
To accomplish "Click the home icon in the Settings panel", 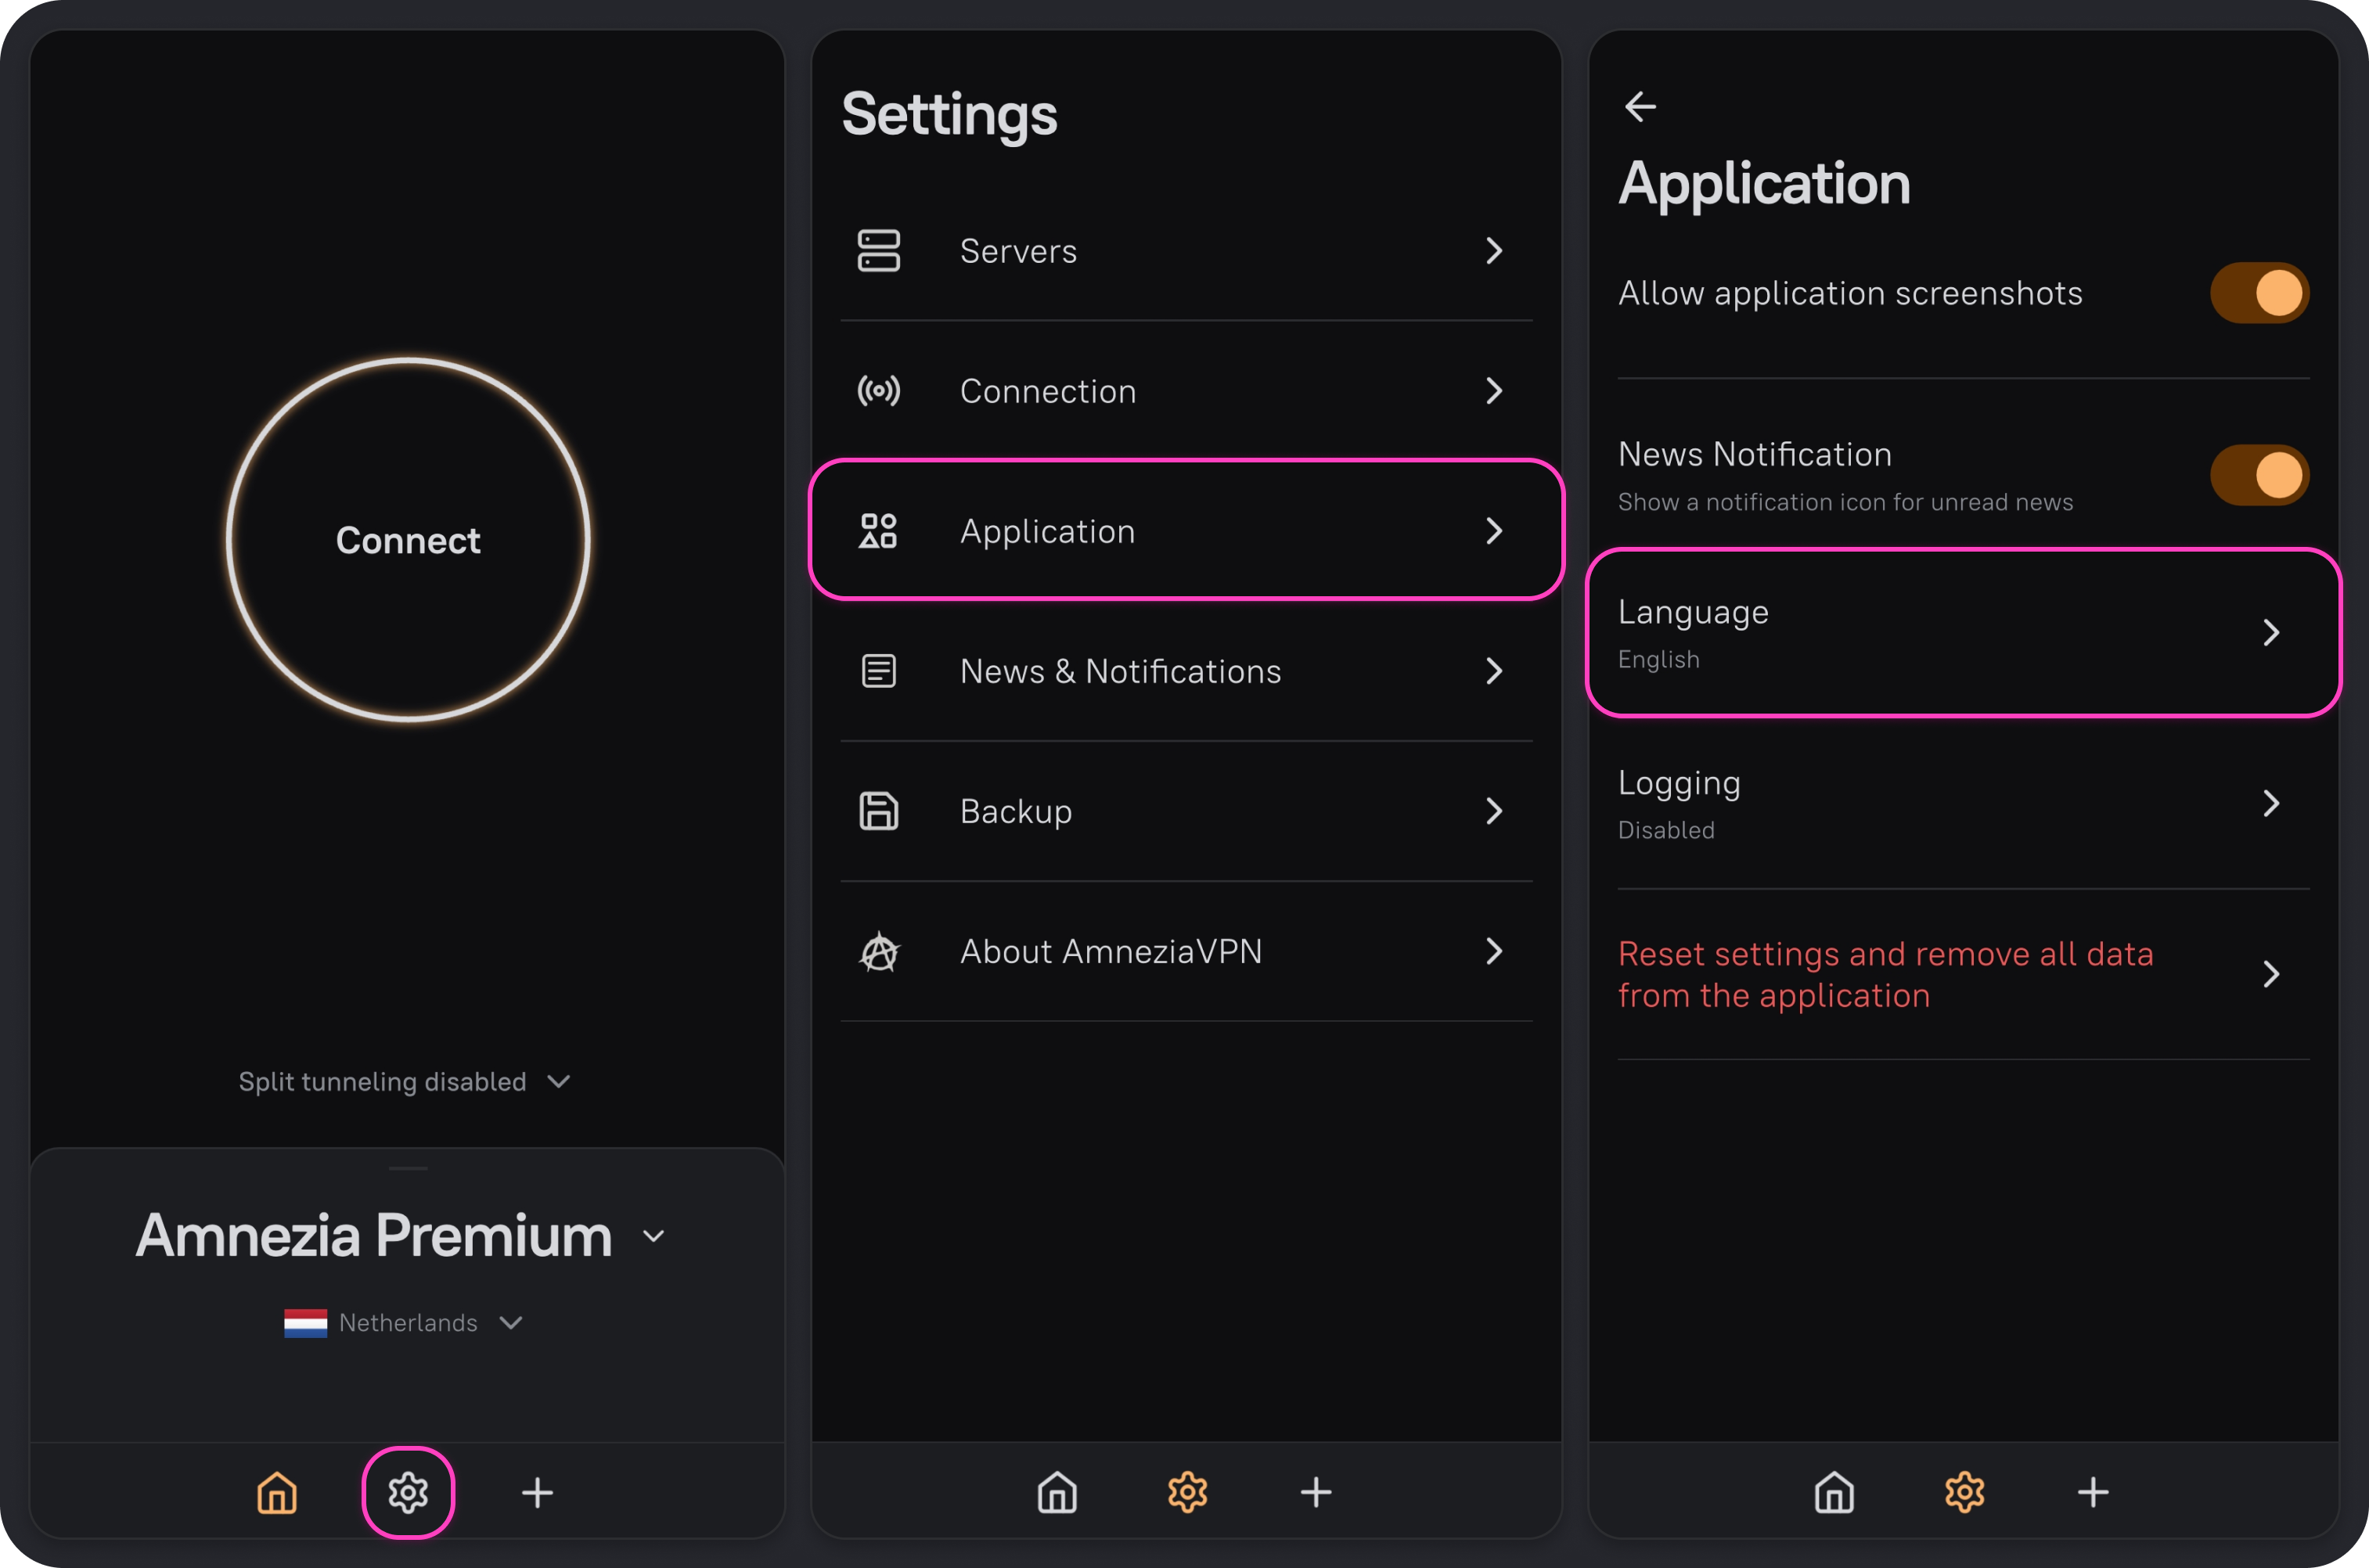I will [1057, 1493].
